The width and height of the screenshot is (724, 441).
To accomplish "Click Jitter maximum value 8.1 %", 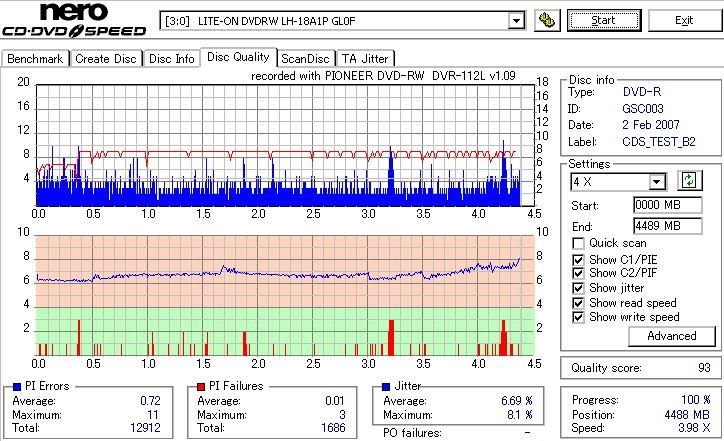I will pyautogui.click(x=520, y=415).
